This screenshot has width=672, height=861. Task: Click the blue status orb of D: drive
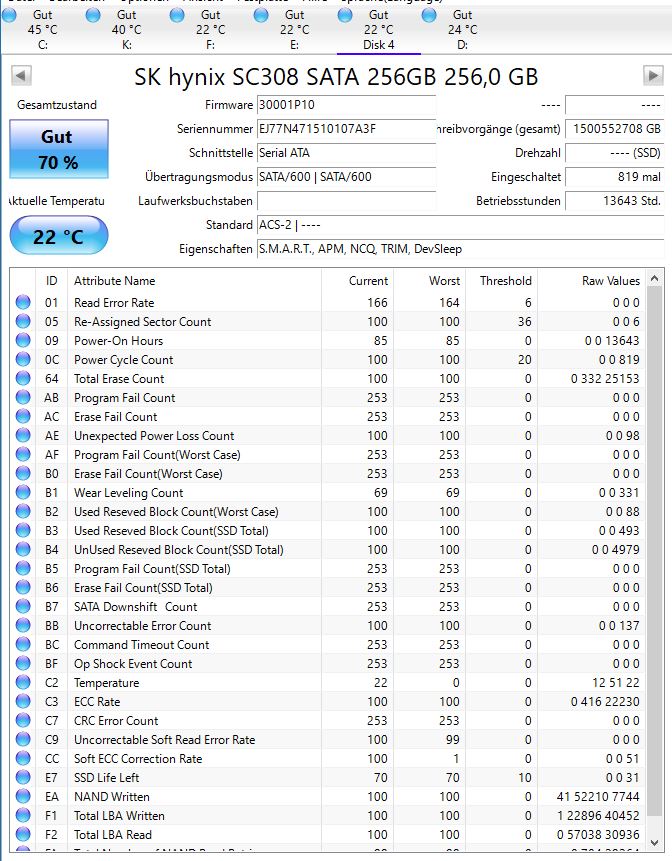429,15
